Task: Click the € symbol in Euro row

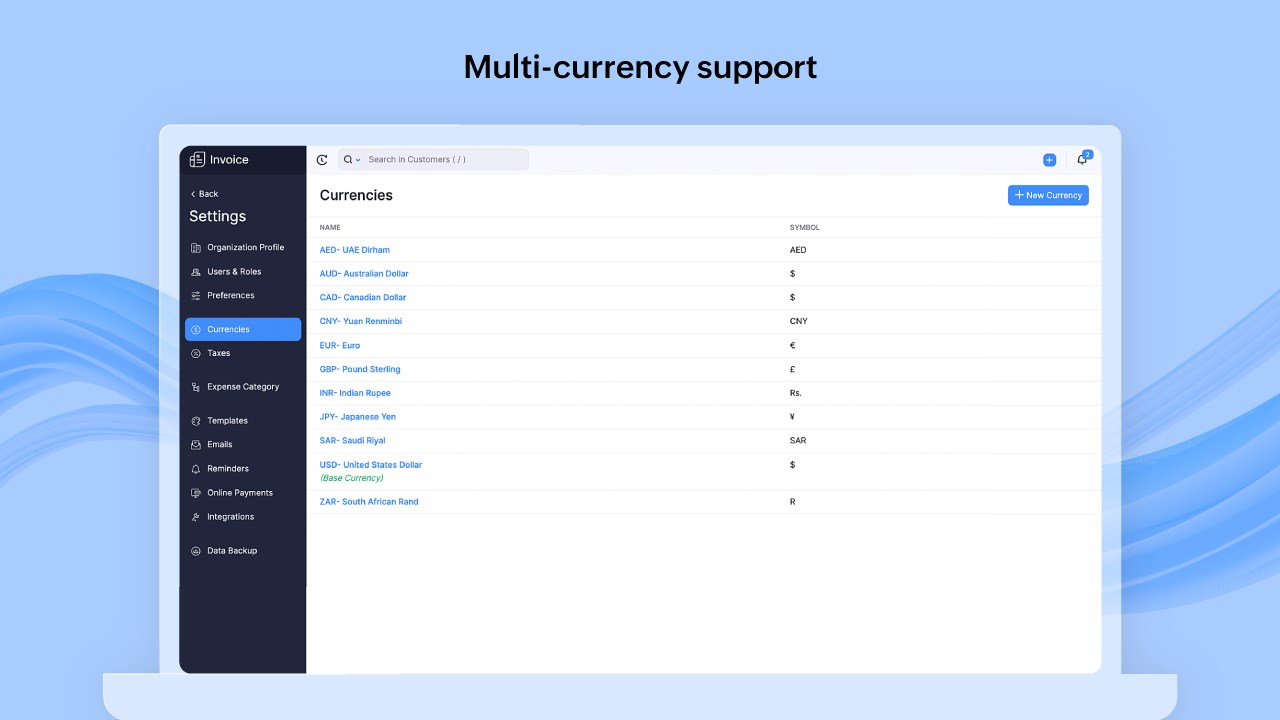Action: (793, 346)
